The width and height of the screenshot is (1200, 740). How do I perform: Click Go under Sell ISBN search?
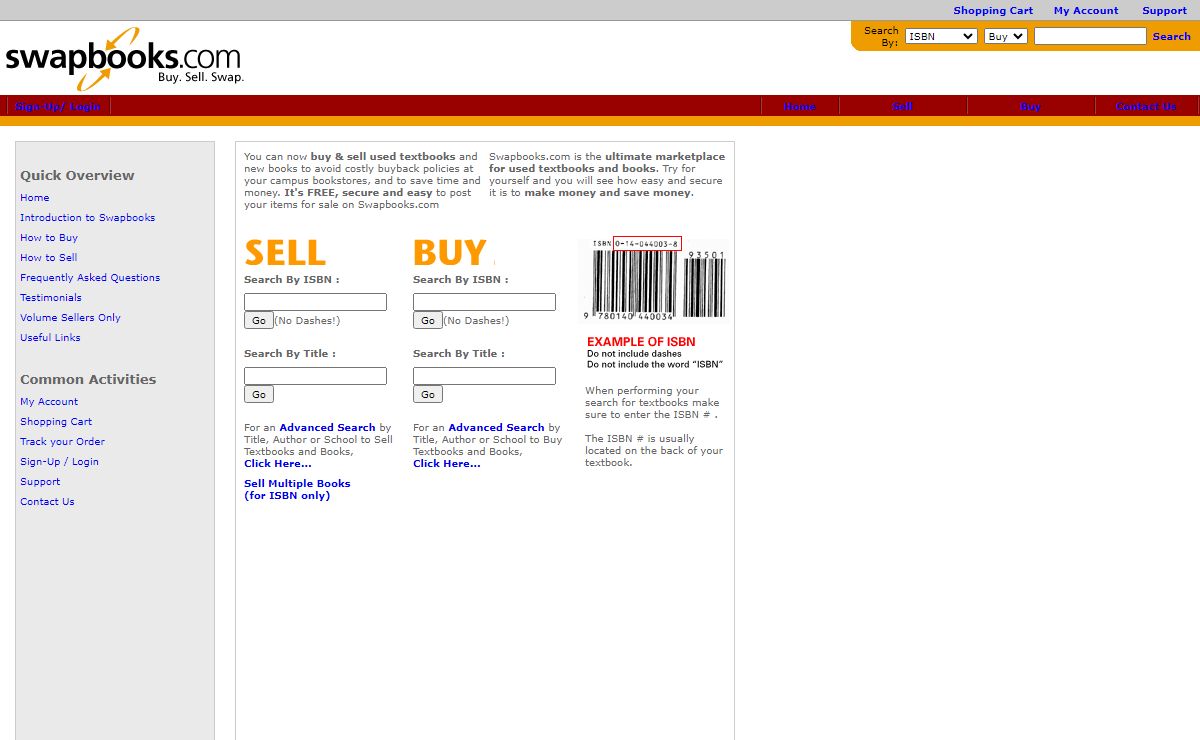[259, 320]
